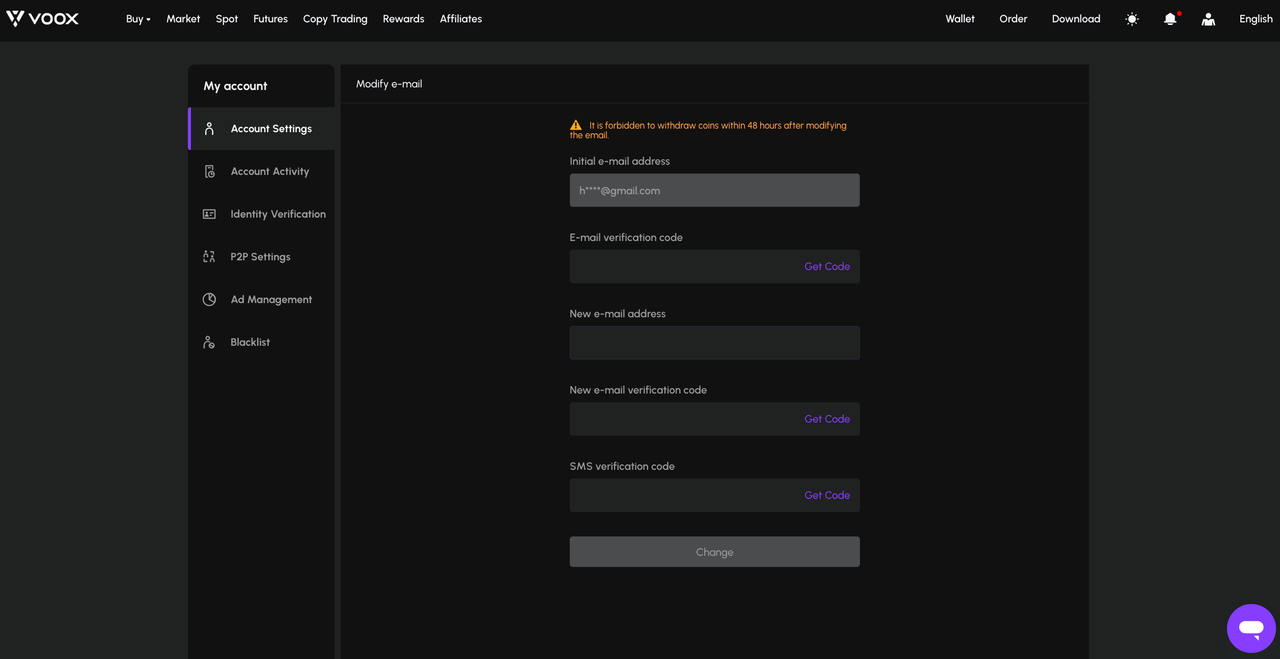1280x659 pixels.
Task: Click the My account heading
Action: pyautogui.click(x=235, y=86)
